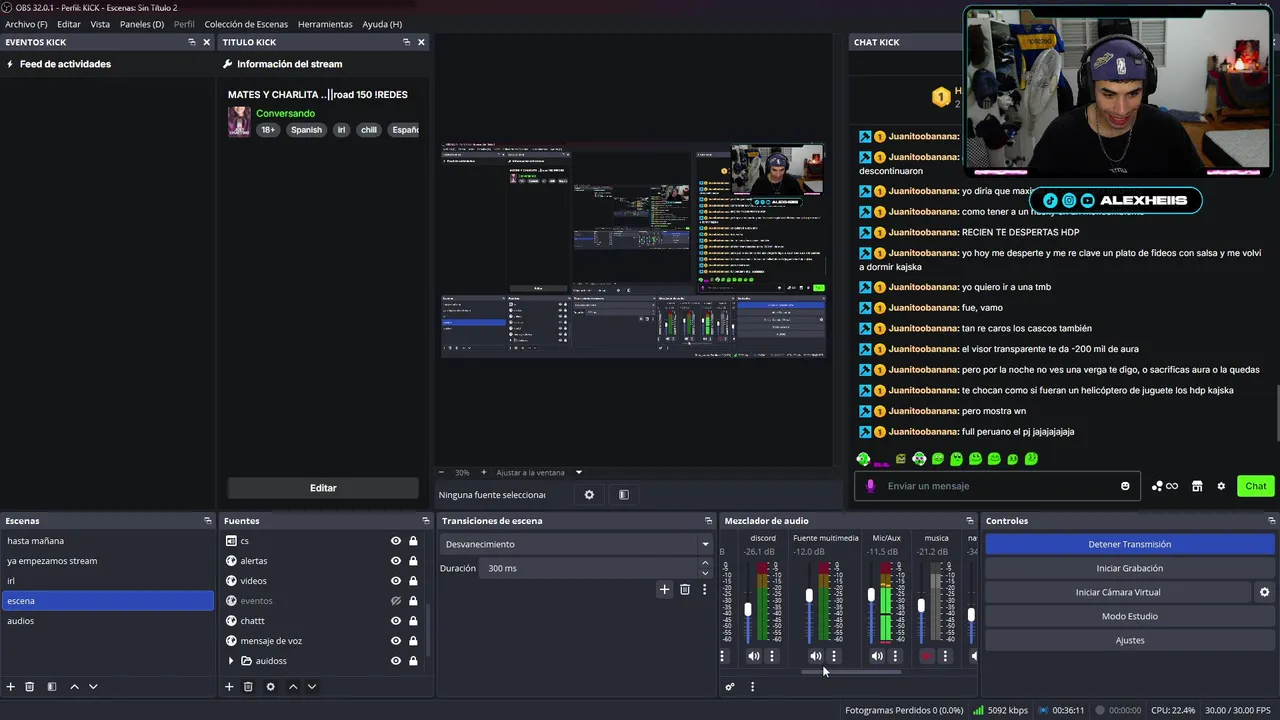Zoom out preview with minus icon
1280x720 pixels.
tap(442, 472)
